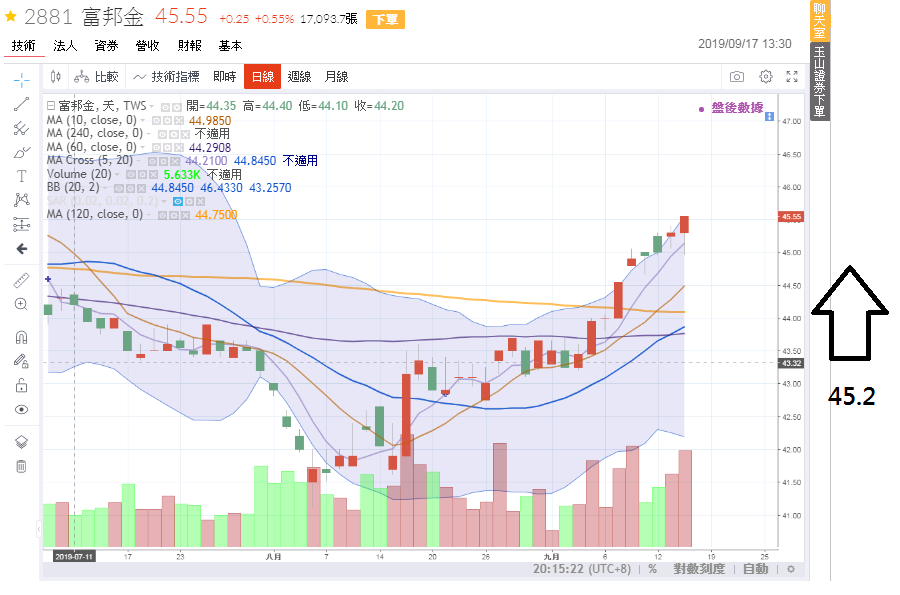Select the crosshair cursor tool
The width and height of the screenshot is (900, 595).
[x=21, y=79]
